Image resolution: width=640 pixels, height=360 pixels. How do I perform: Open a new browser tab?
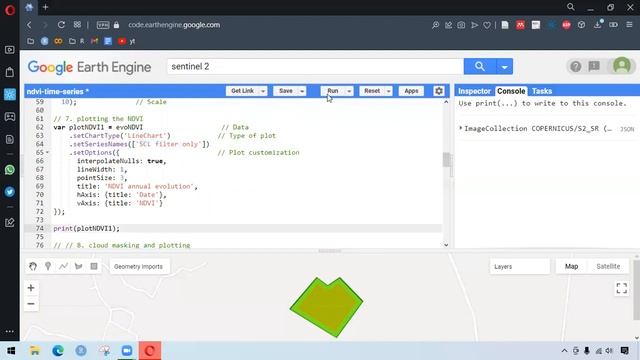point(45,7)
